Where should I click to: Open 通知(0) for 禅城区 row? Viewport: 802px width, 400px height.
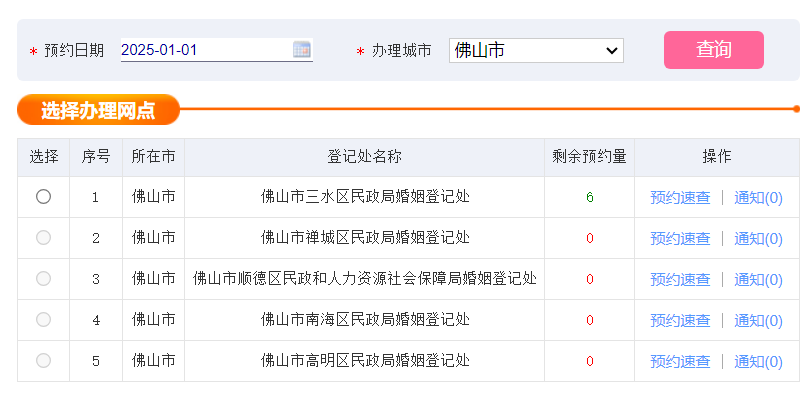pyautogui.click(x=758, y=238)
